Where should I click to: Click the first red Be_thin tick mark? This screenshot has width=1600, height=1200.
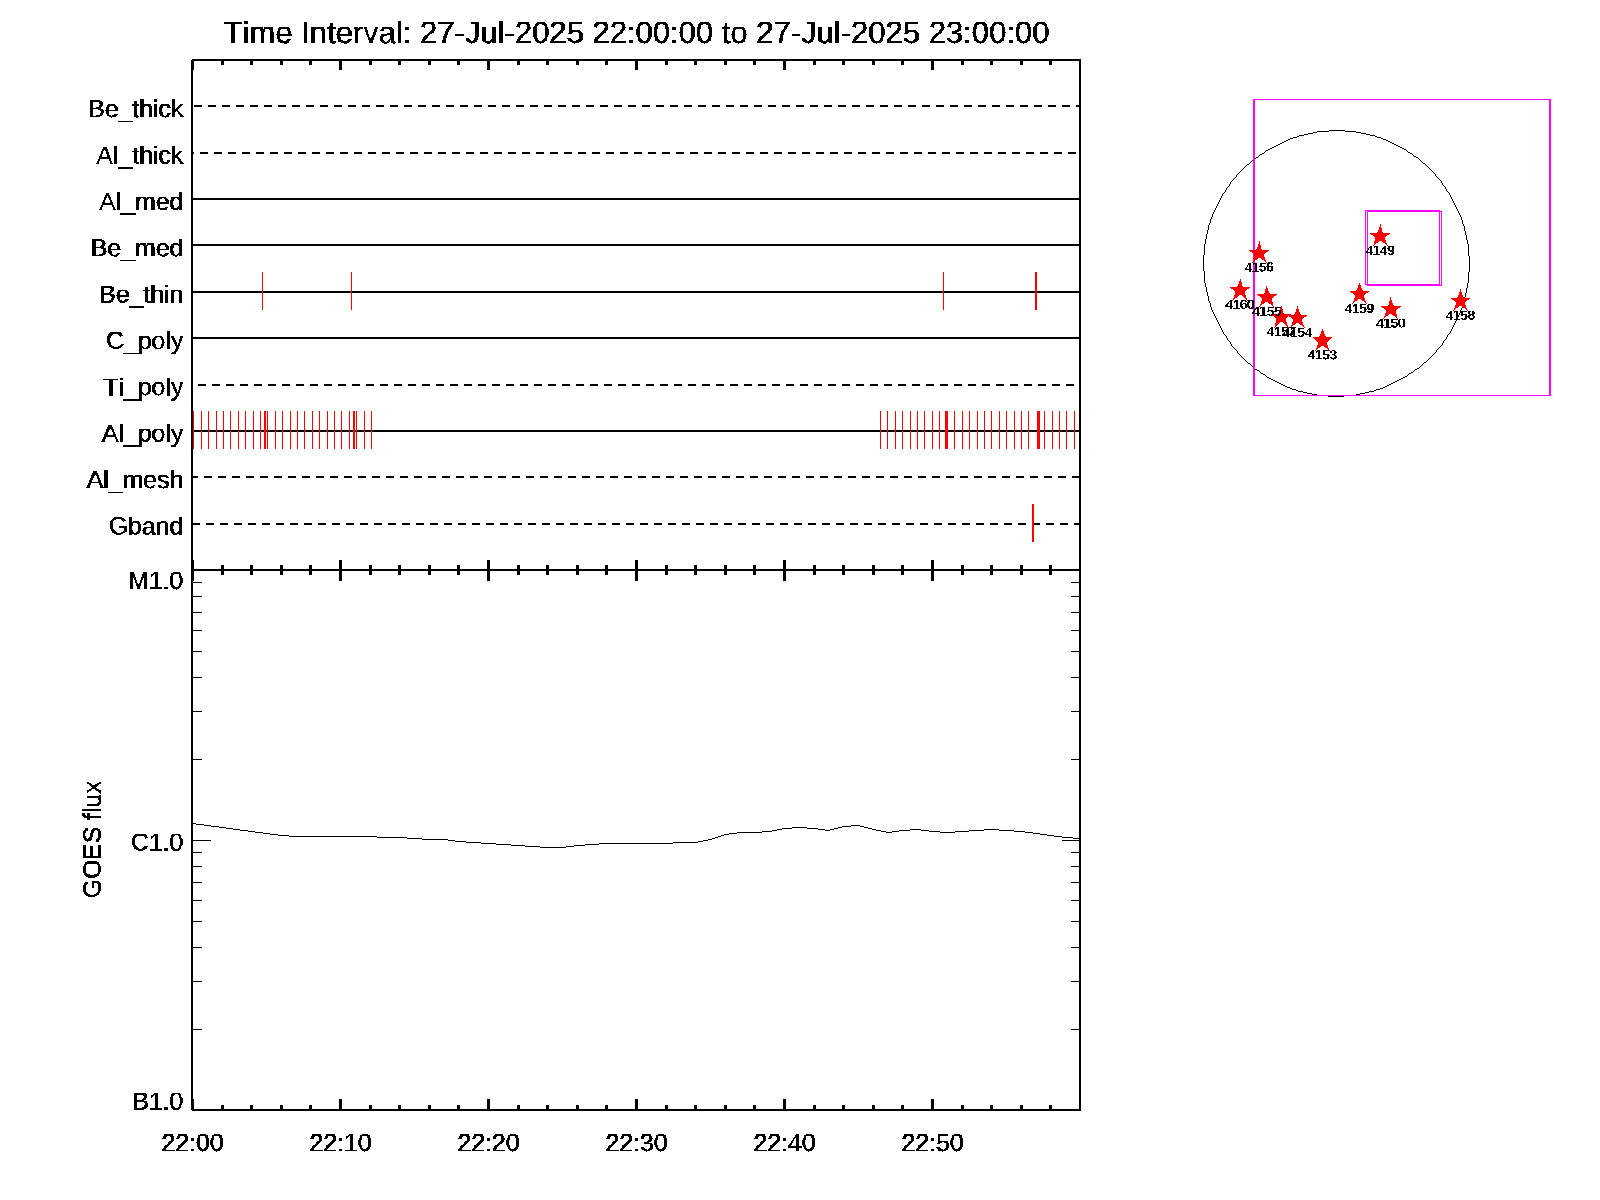pyautogui.click(x=262, y=291)
